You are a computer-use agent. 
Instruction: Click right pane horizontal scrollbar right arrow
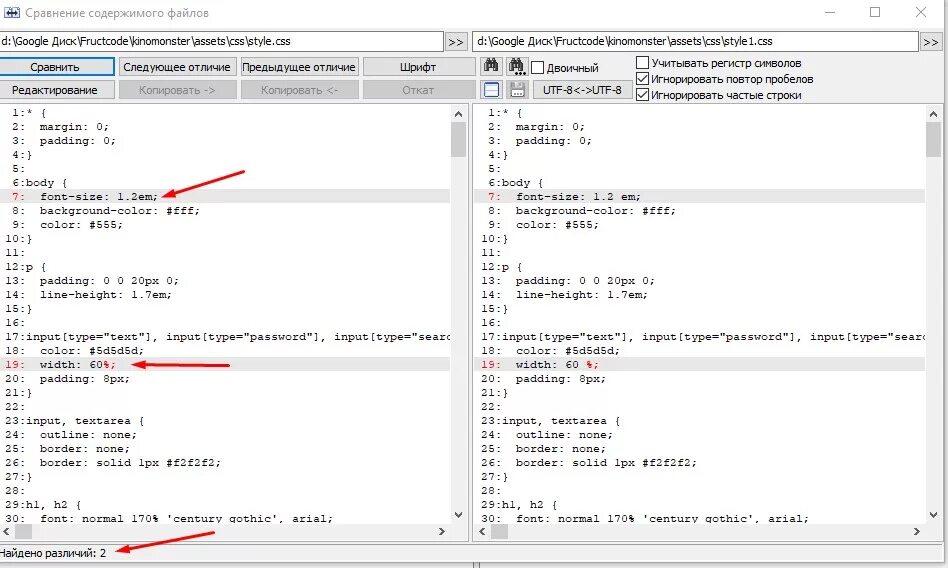point(917,532)
